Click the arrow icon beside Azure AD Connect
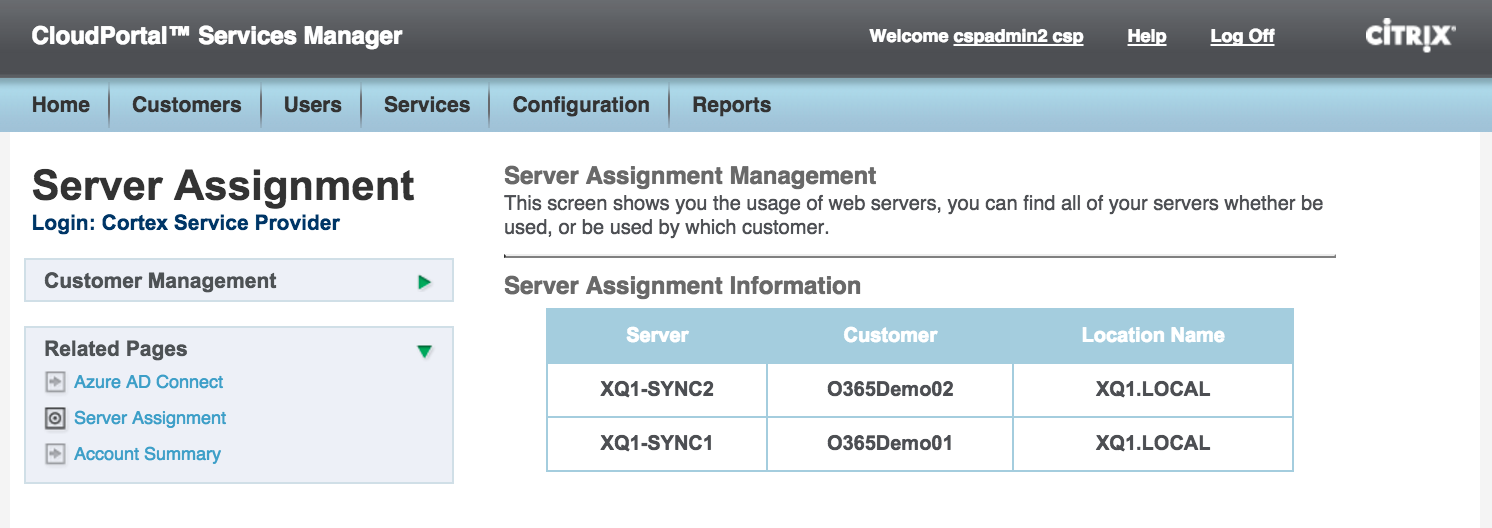 pyautogui.click(x=55, y=382)
